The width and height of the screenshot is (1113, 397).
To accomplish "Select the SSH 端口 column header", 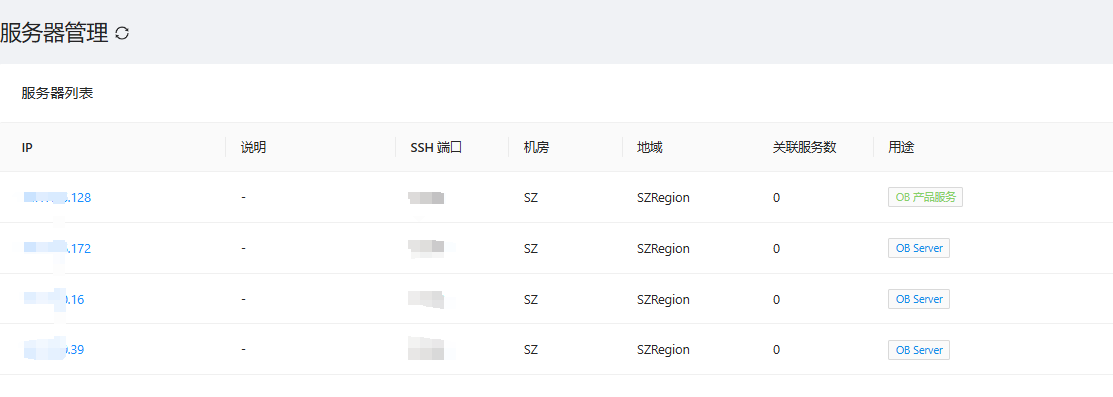I will 437,148.
